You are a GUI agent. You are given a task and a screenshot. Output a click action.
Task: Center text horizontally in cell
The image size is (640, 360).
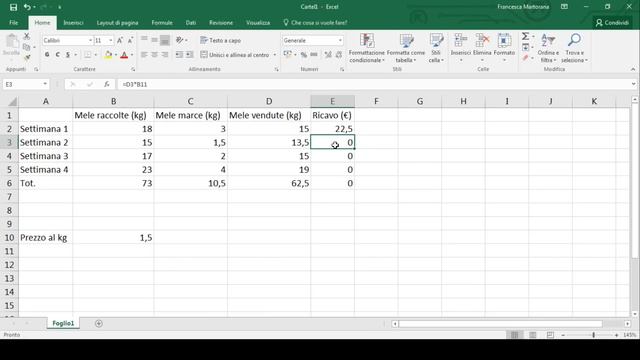coord(154,55)
